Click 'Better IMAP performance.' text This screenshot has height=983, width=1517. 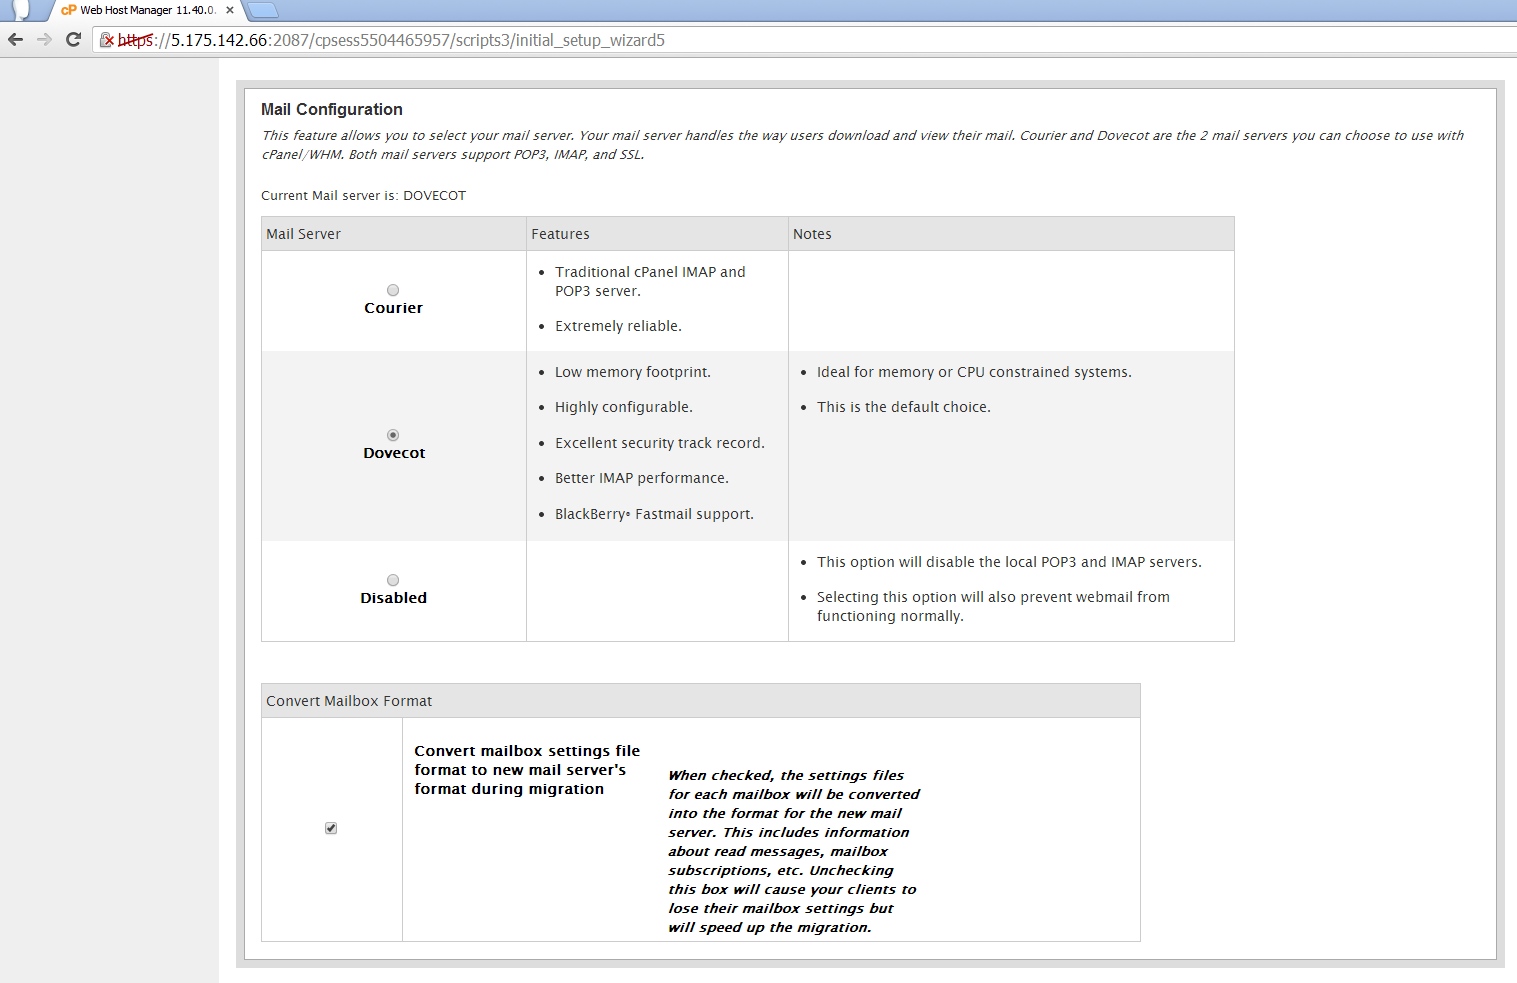click(x=642, y=478)
